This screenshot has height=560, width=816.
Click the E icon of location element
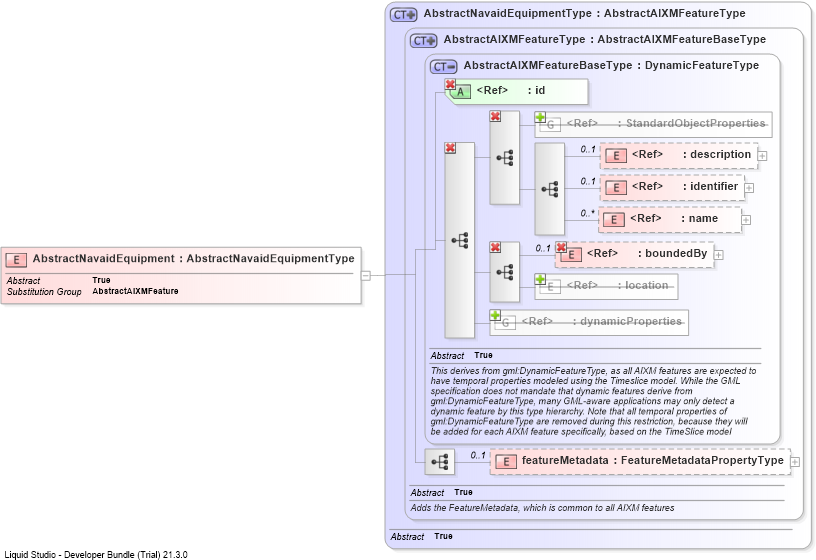[x=550, y=287]
